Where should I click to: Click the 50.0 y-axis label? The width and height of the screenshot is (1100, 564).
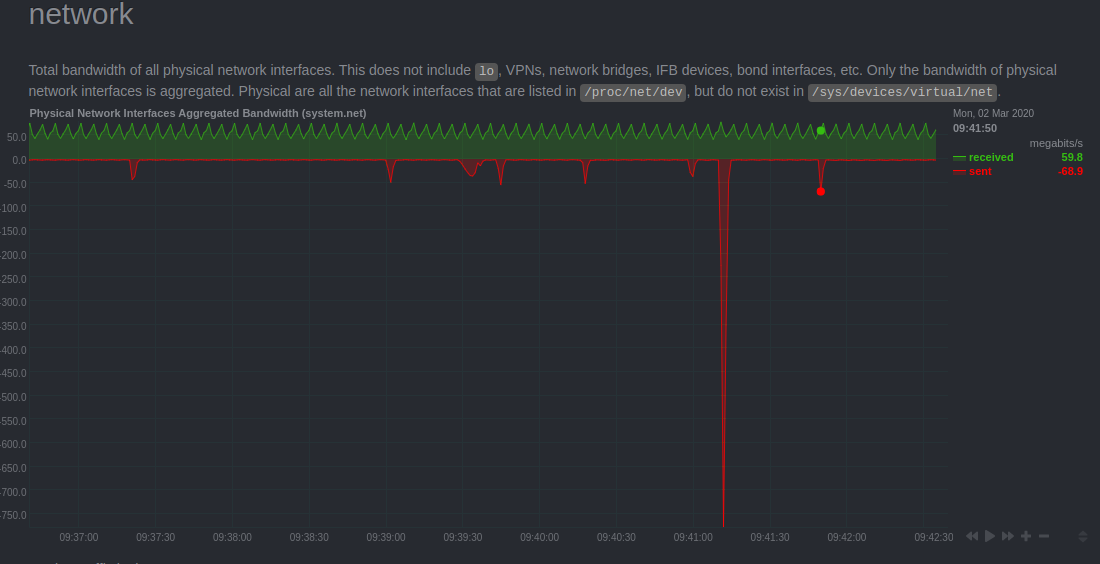tap(16, 137)
